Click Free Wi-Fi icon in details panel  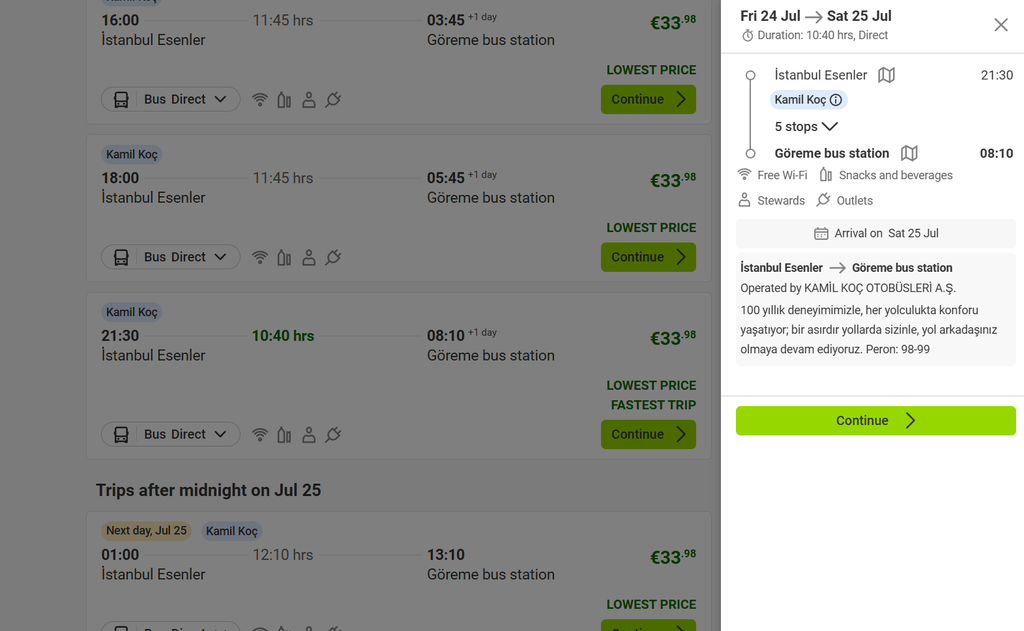pyautogui.click(x=744, y=174)
